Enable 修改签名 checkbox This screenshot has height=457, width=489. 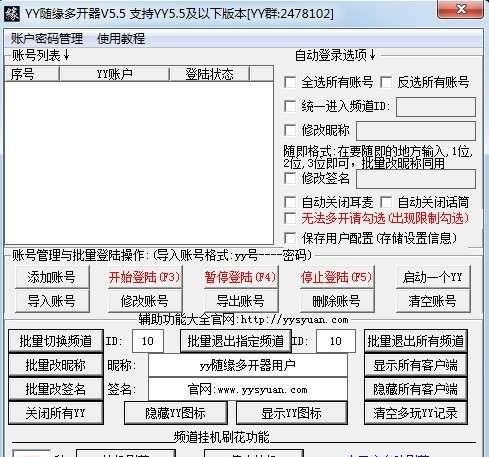click(290, 178)
